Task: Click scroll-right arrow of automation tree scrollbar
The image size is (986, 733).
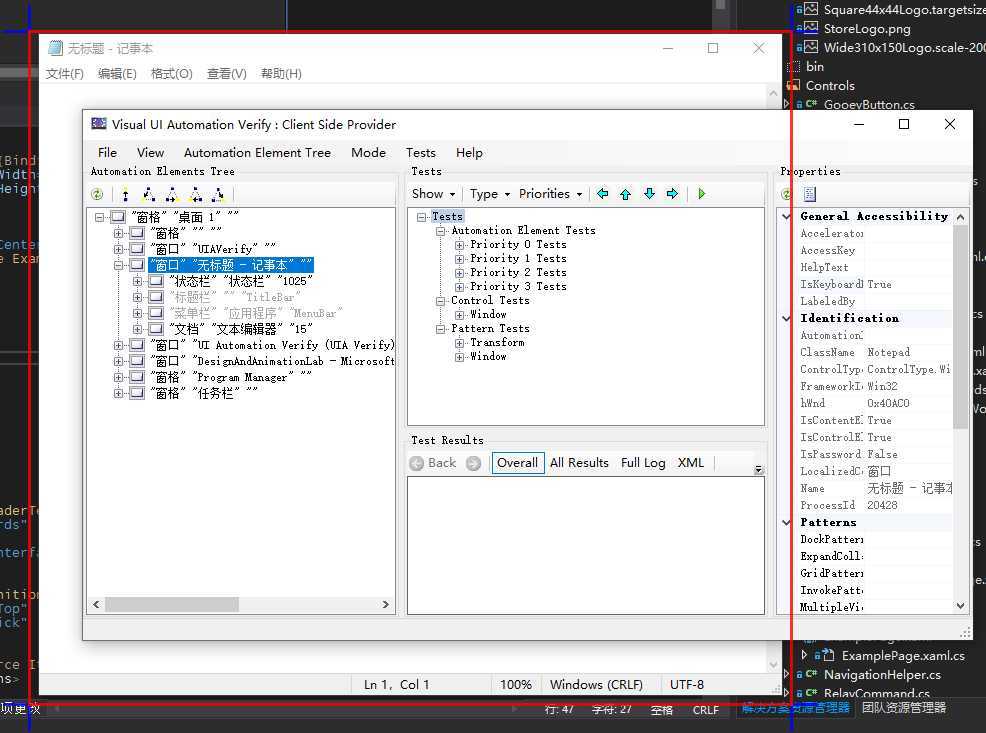Action: click(x=385, y=605)
